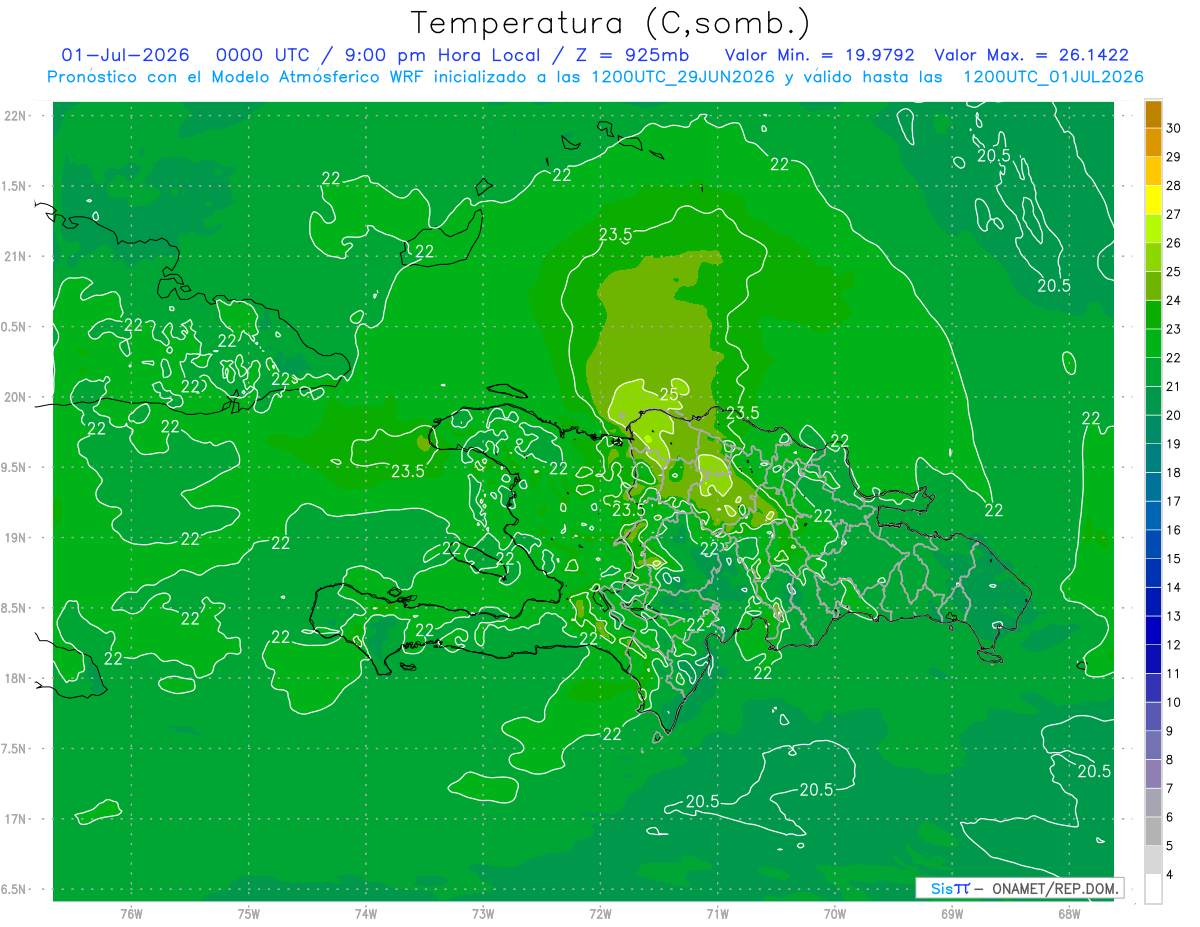Click the "9" label on the color scale

[x=1171, y=731]
